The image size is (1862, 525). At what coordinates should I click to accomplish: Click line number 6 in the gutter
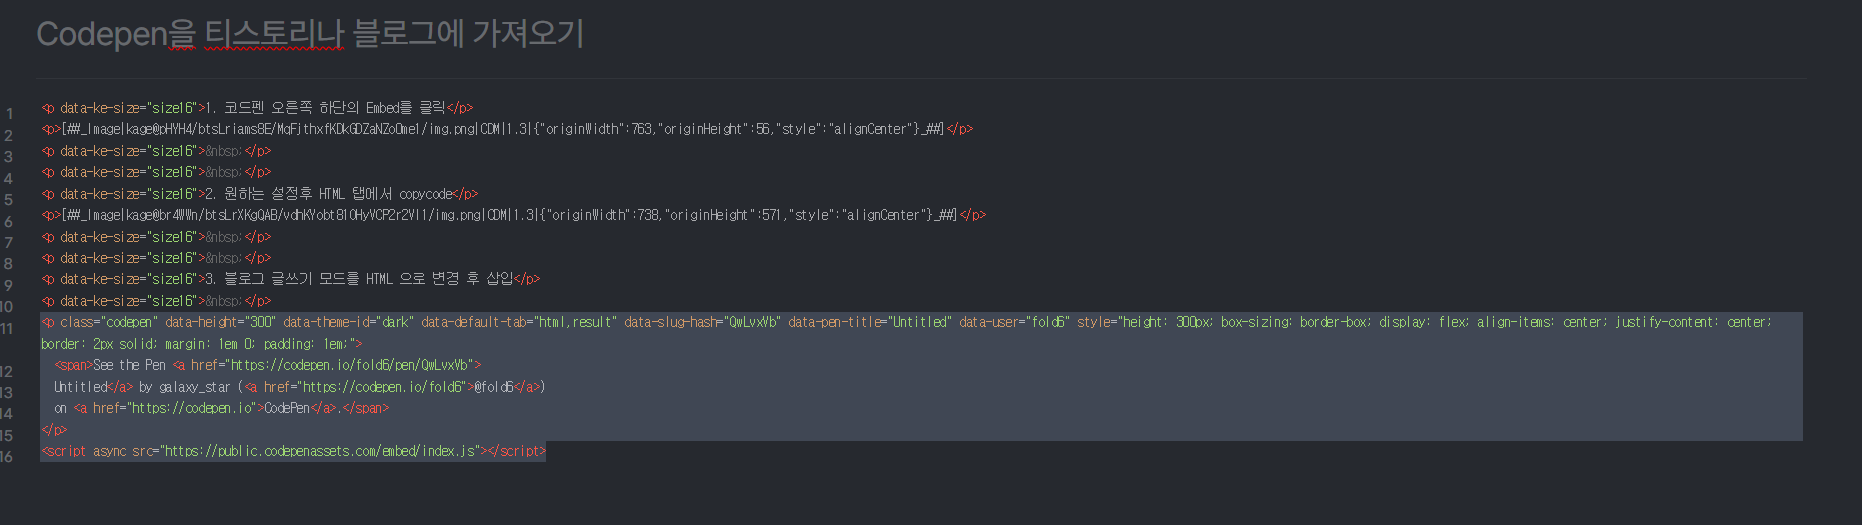[9, 221]
